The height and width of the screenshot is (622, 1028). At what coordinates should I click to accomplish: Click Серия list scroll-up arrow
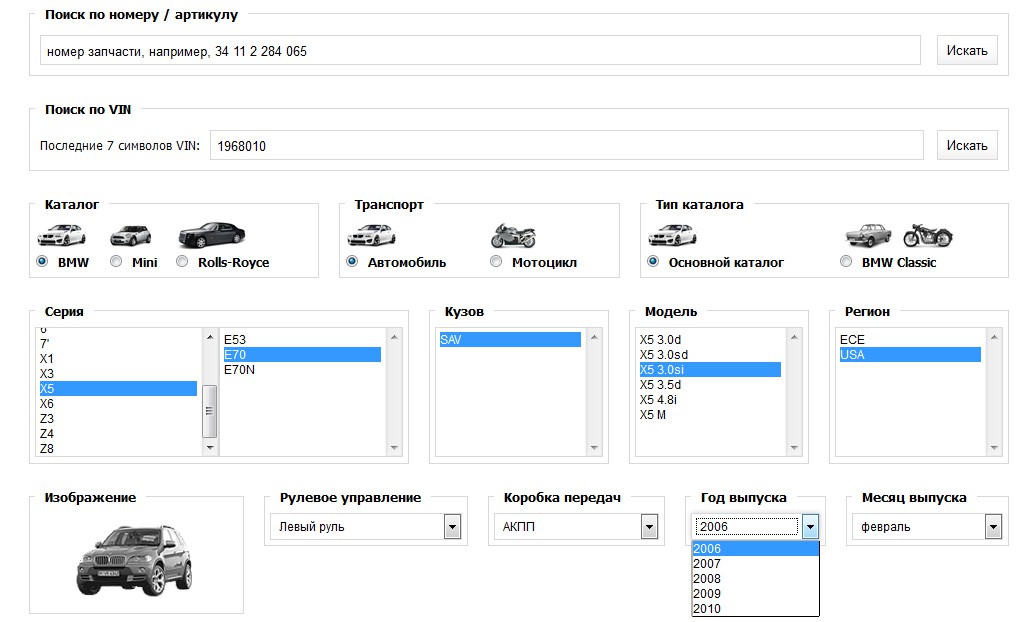coord(210,337)
